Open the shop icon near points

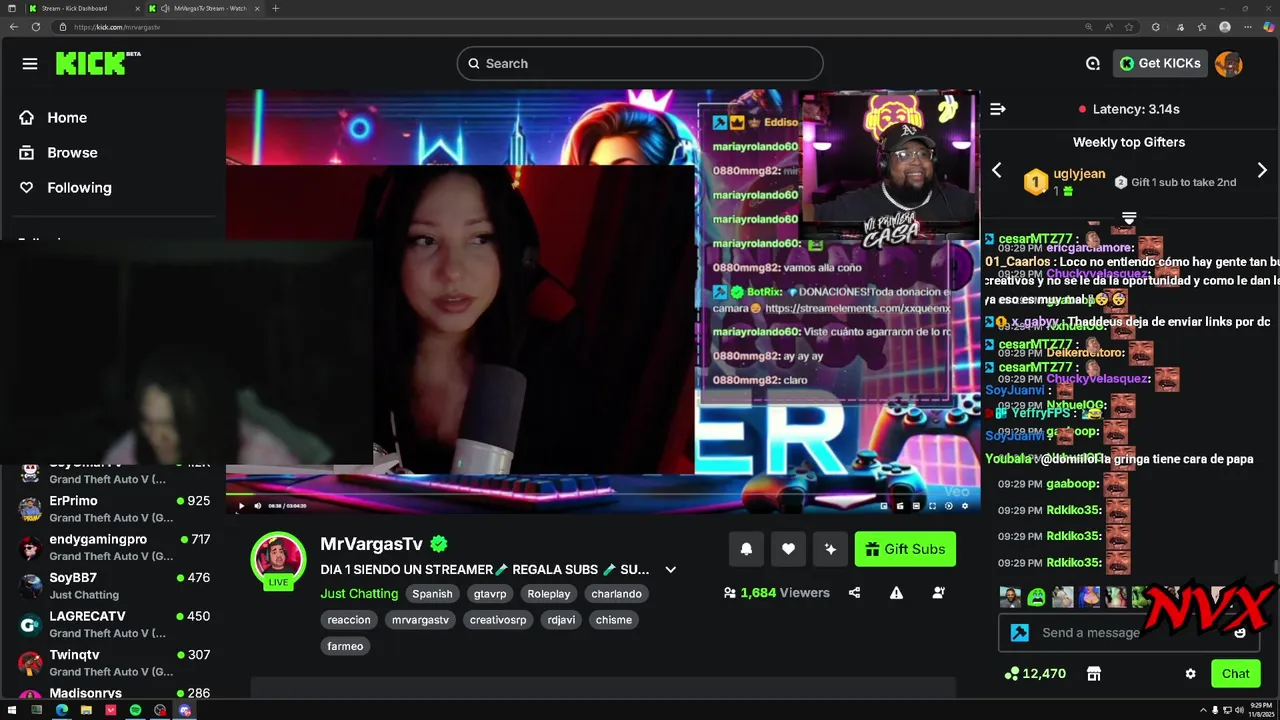pyautogui.click(x=1094, y=674)
